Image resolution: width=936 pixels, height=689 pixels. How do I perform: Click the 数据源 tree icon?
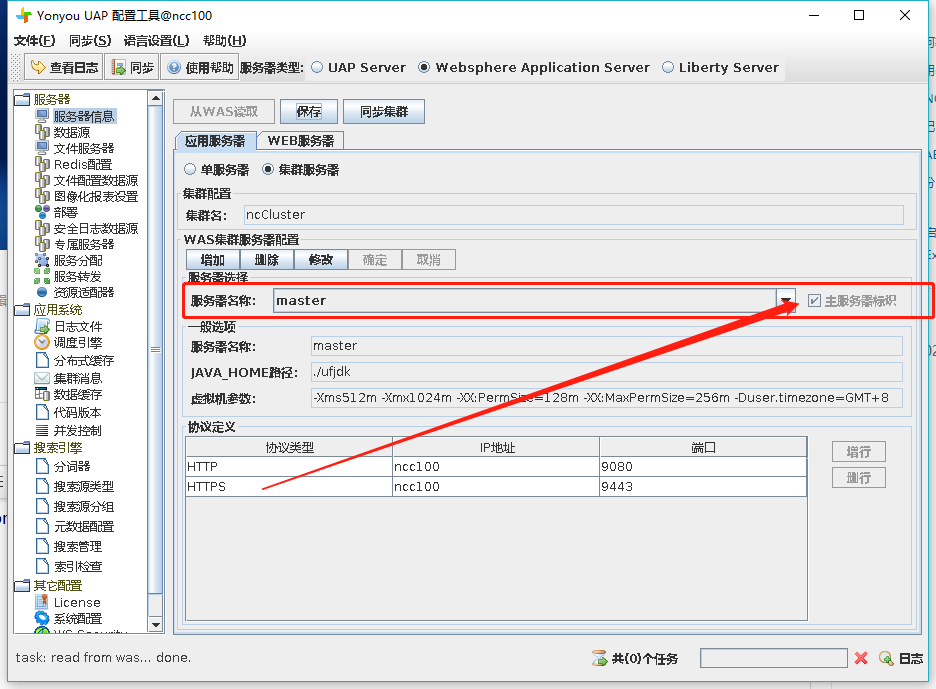tap(42, 131)
